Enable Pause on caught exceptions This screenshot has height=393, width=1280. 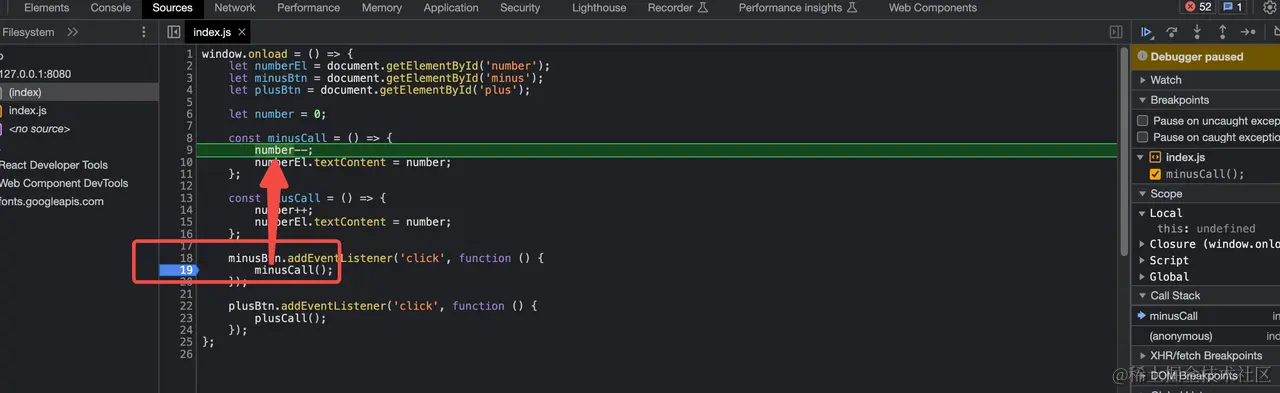pyautogui.click(x=1142, y=137)
